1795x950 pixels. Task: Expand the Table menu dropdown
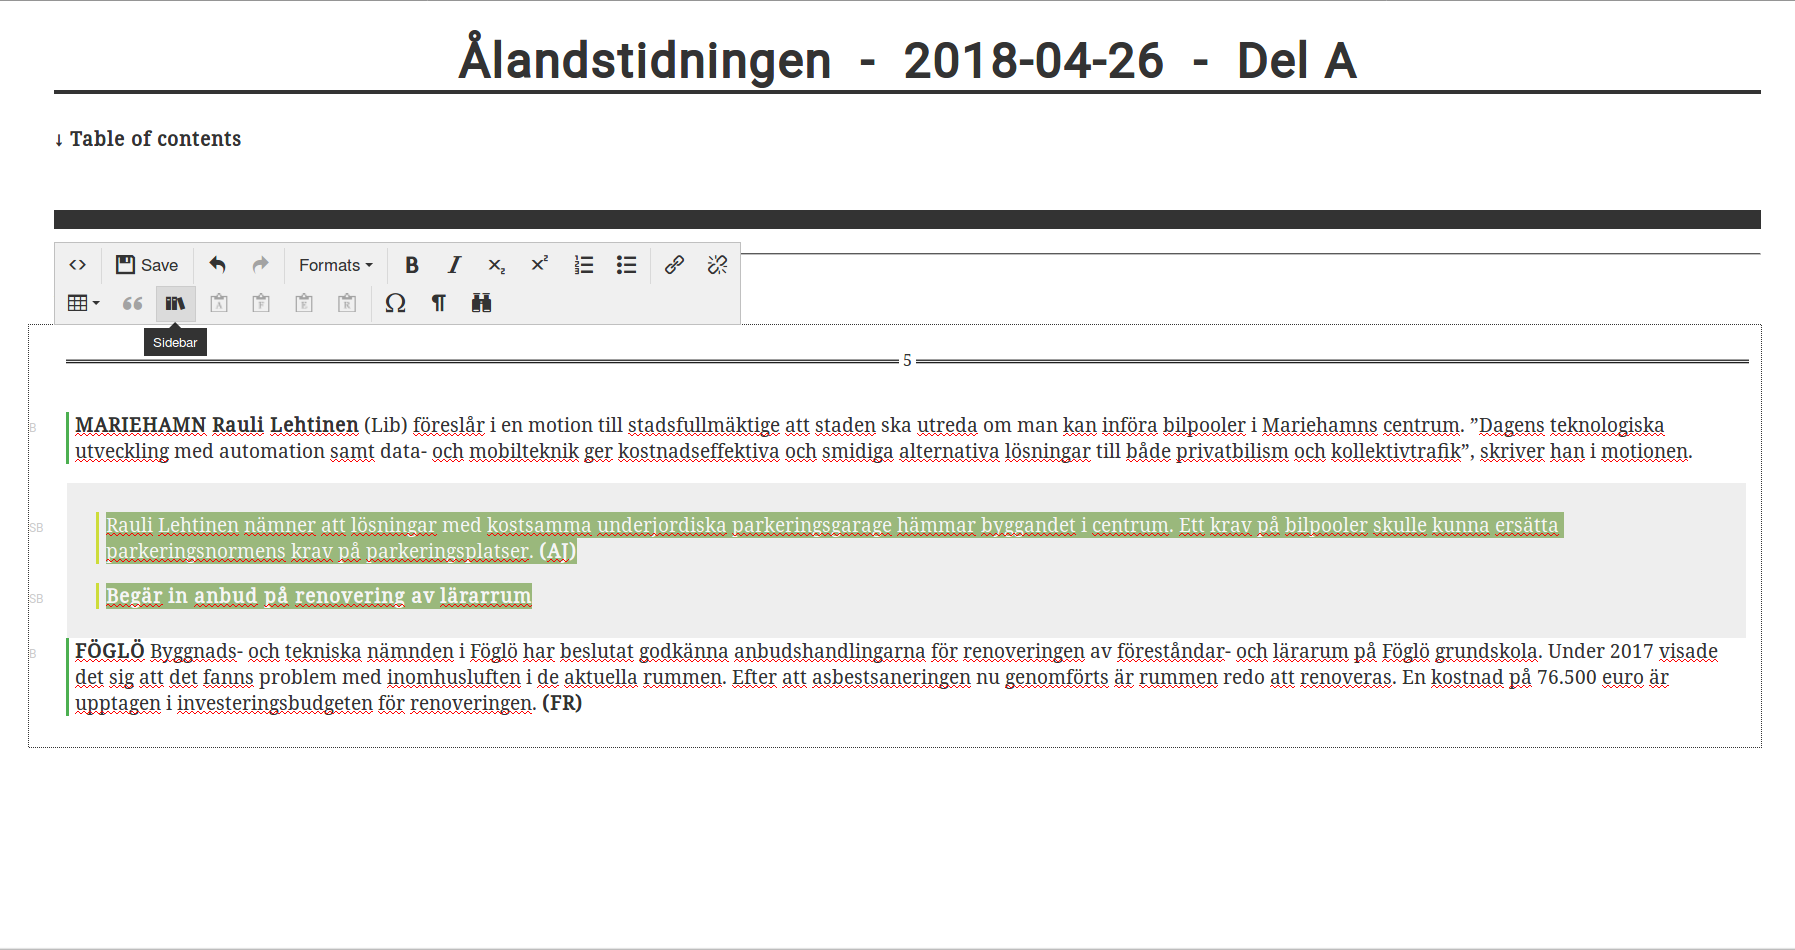point(83,303)
